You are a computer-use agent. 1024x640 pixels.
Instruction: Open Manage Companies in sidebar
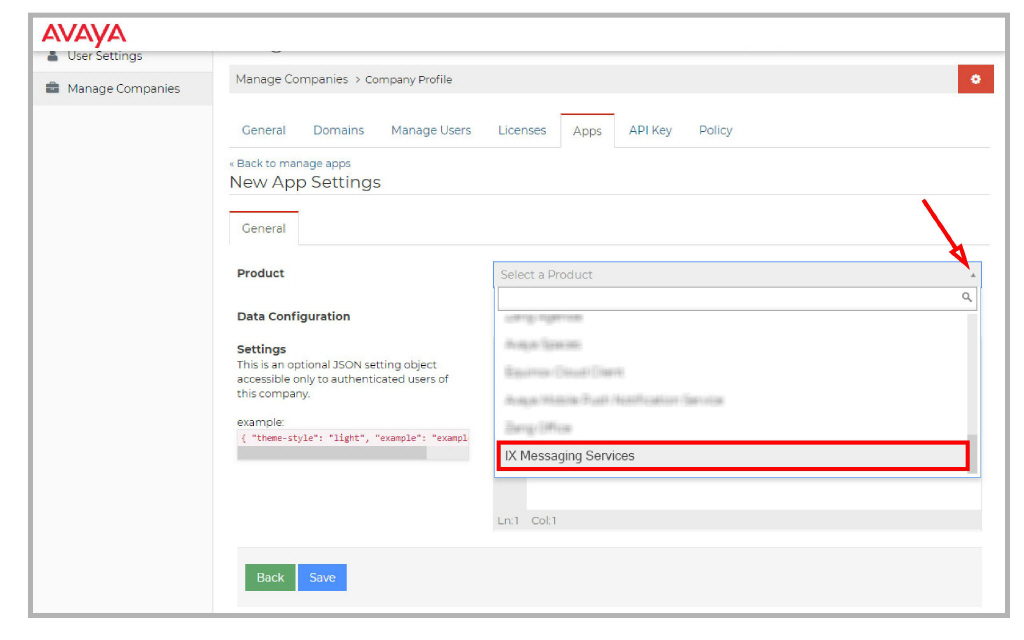(x=123, y=88)
